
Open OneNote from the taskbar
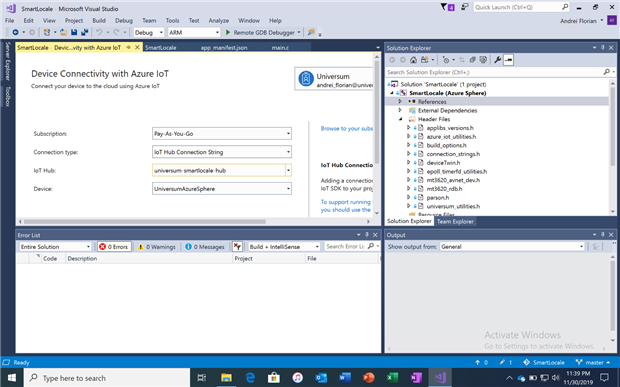[x=416, y=378]
